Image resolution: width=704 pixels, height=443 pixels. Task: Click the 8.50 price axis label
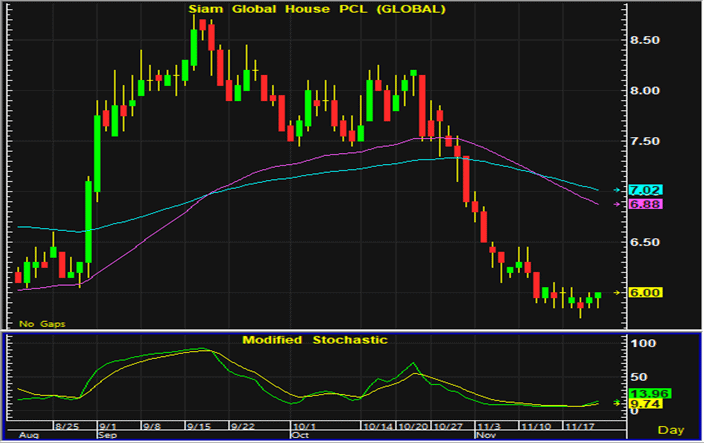(x=660, y=41)
